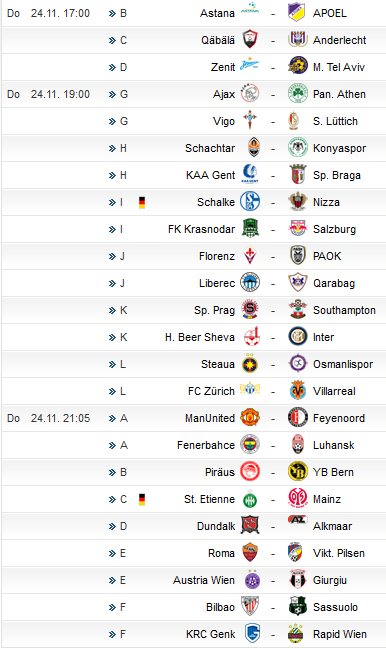This screenshot has width=386, height=648.
Task: Click the Zenit club logo
Action: pyautogui.click(x=250, y=65)
